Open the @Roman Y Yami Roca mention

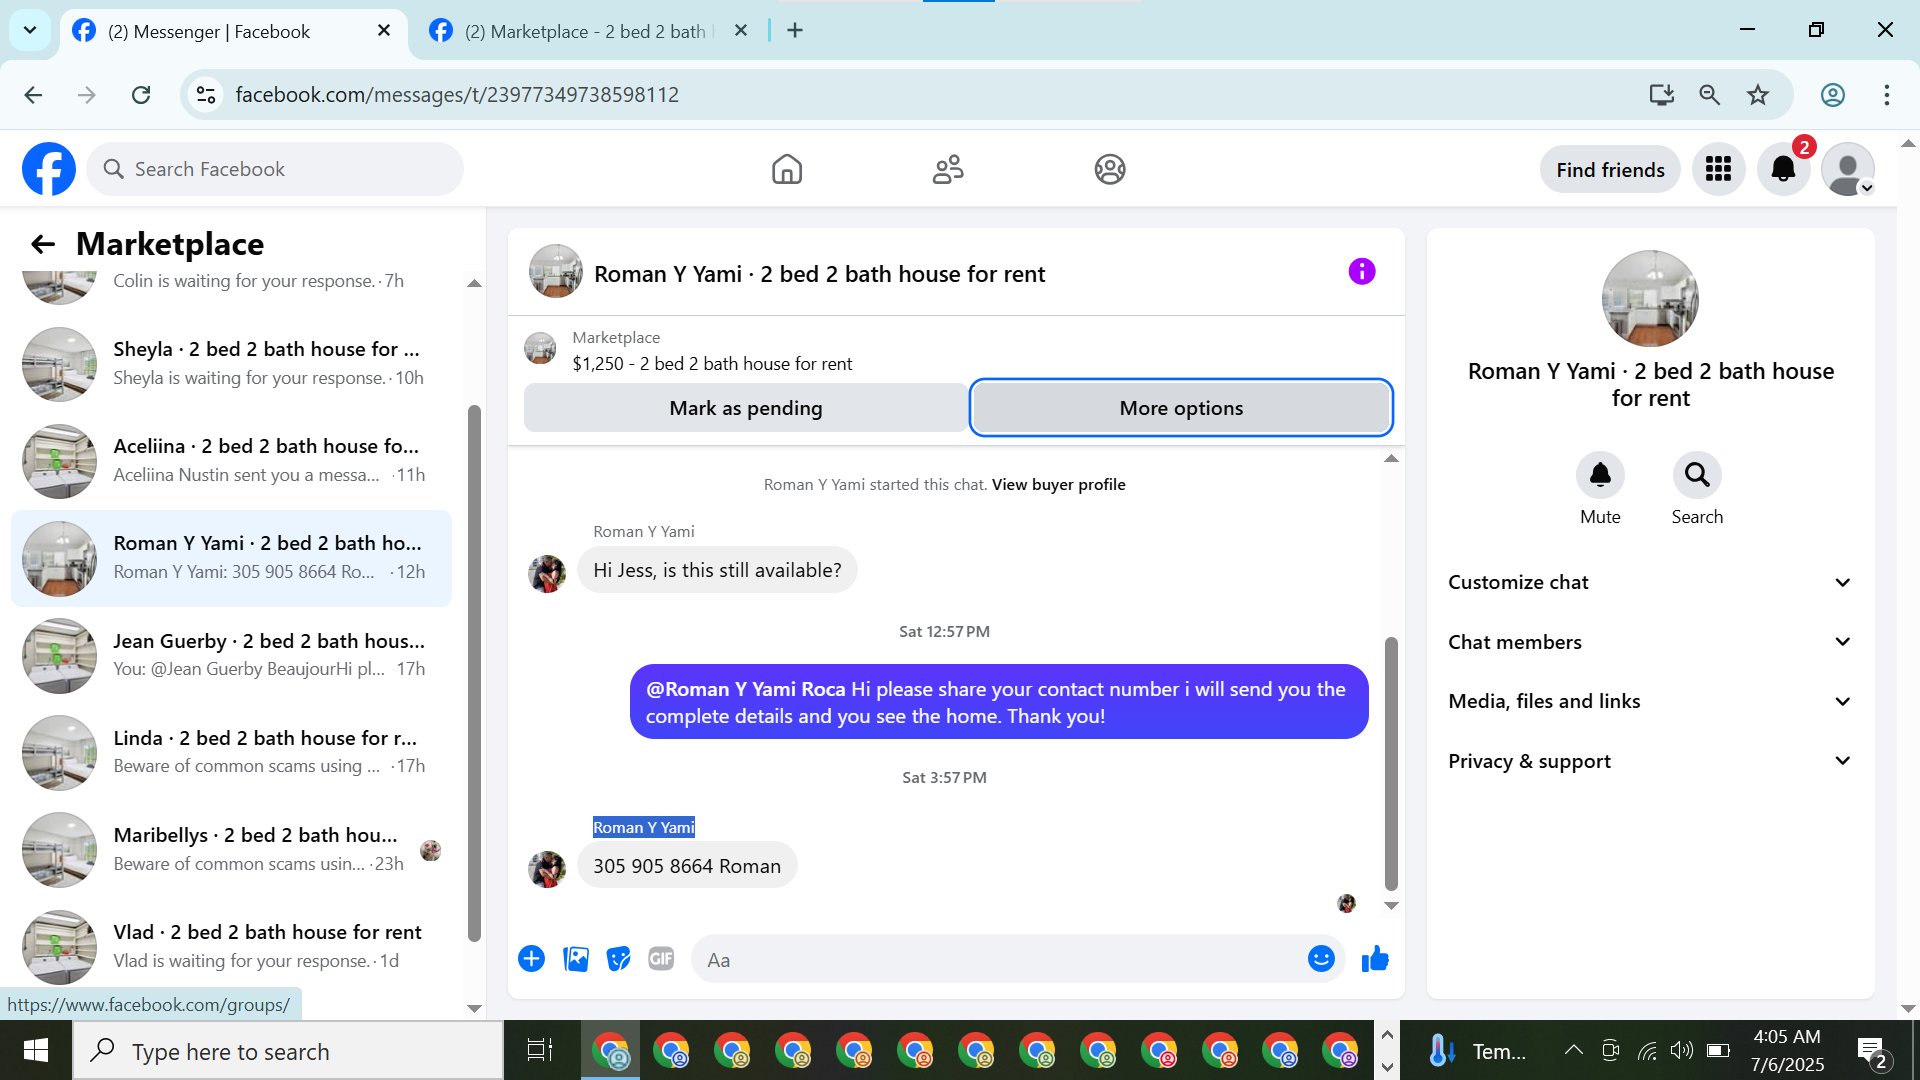coord(745,689)
